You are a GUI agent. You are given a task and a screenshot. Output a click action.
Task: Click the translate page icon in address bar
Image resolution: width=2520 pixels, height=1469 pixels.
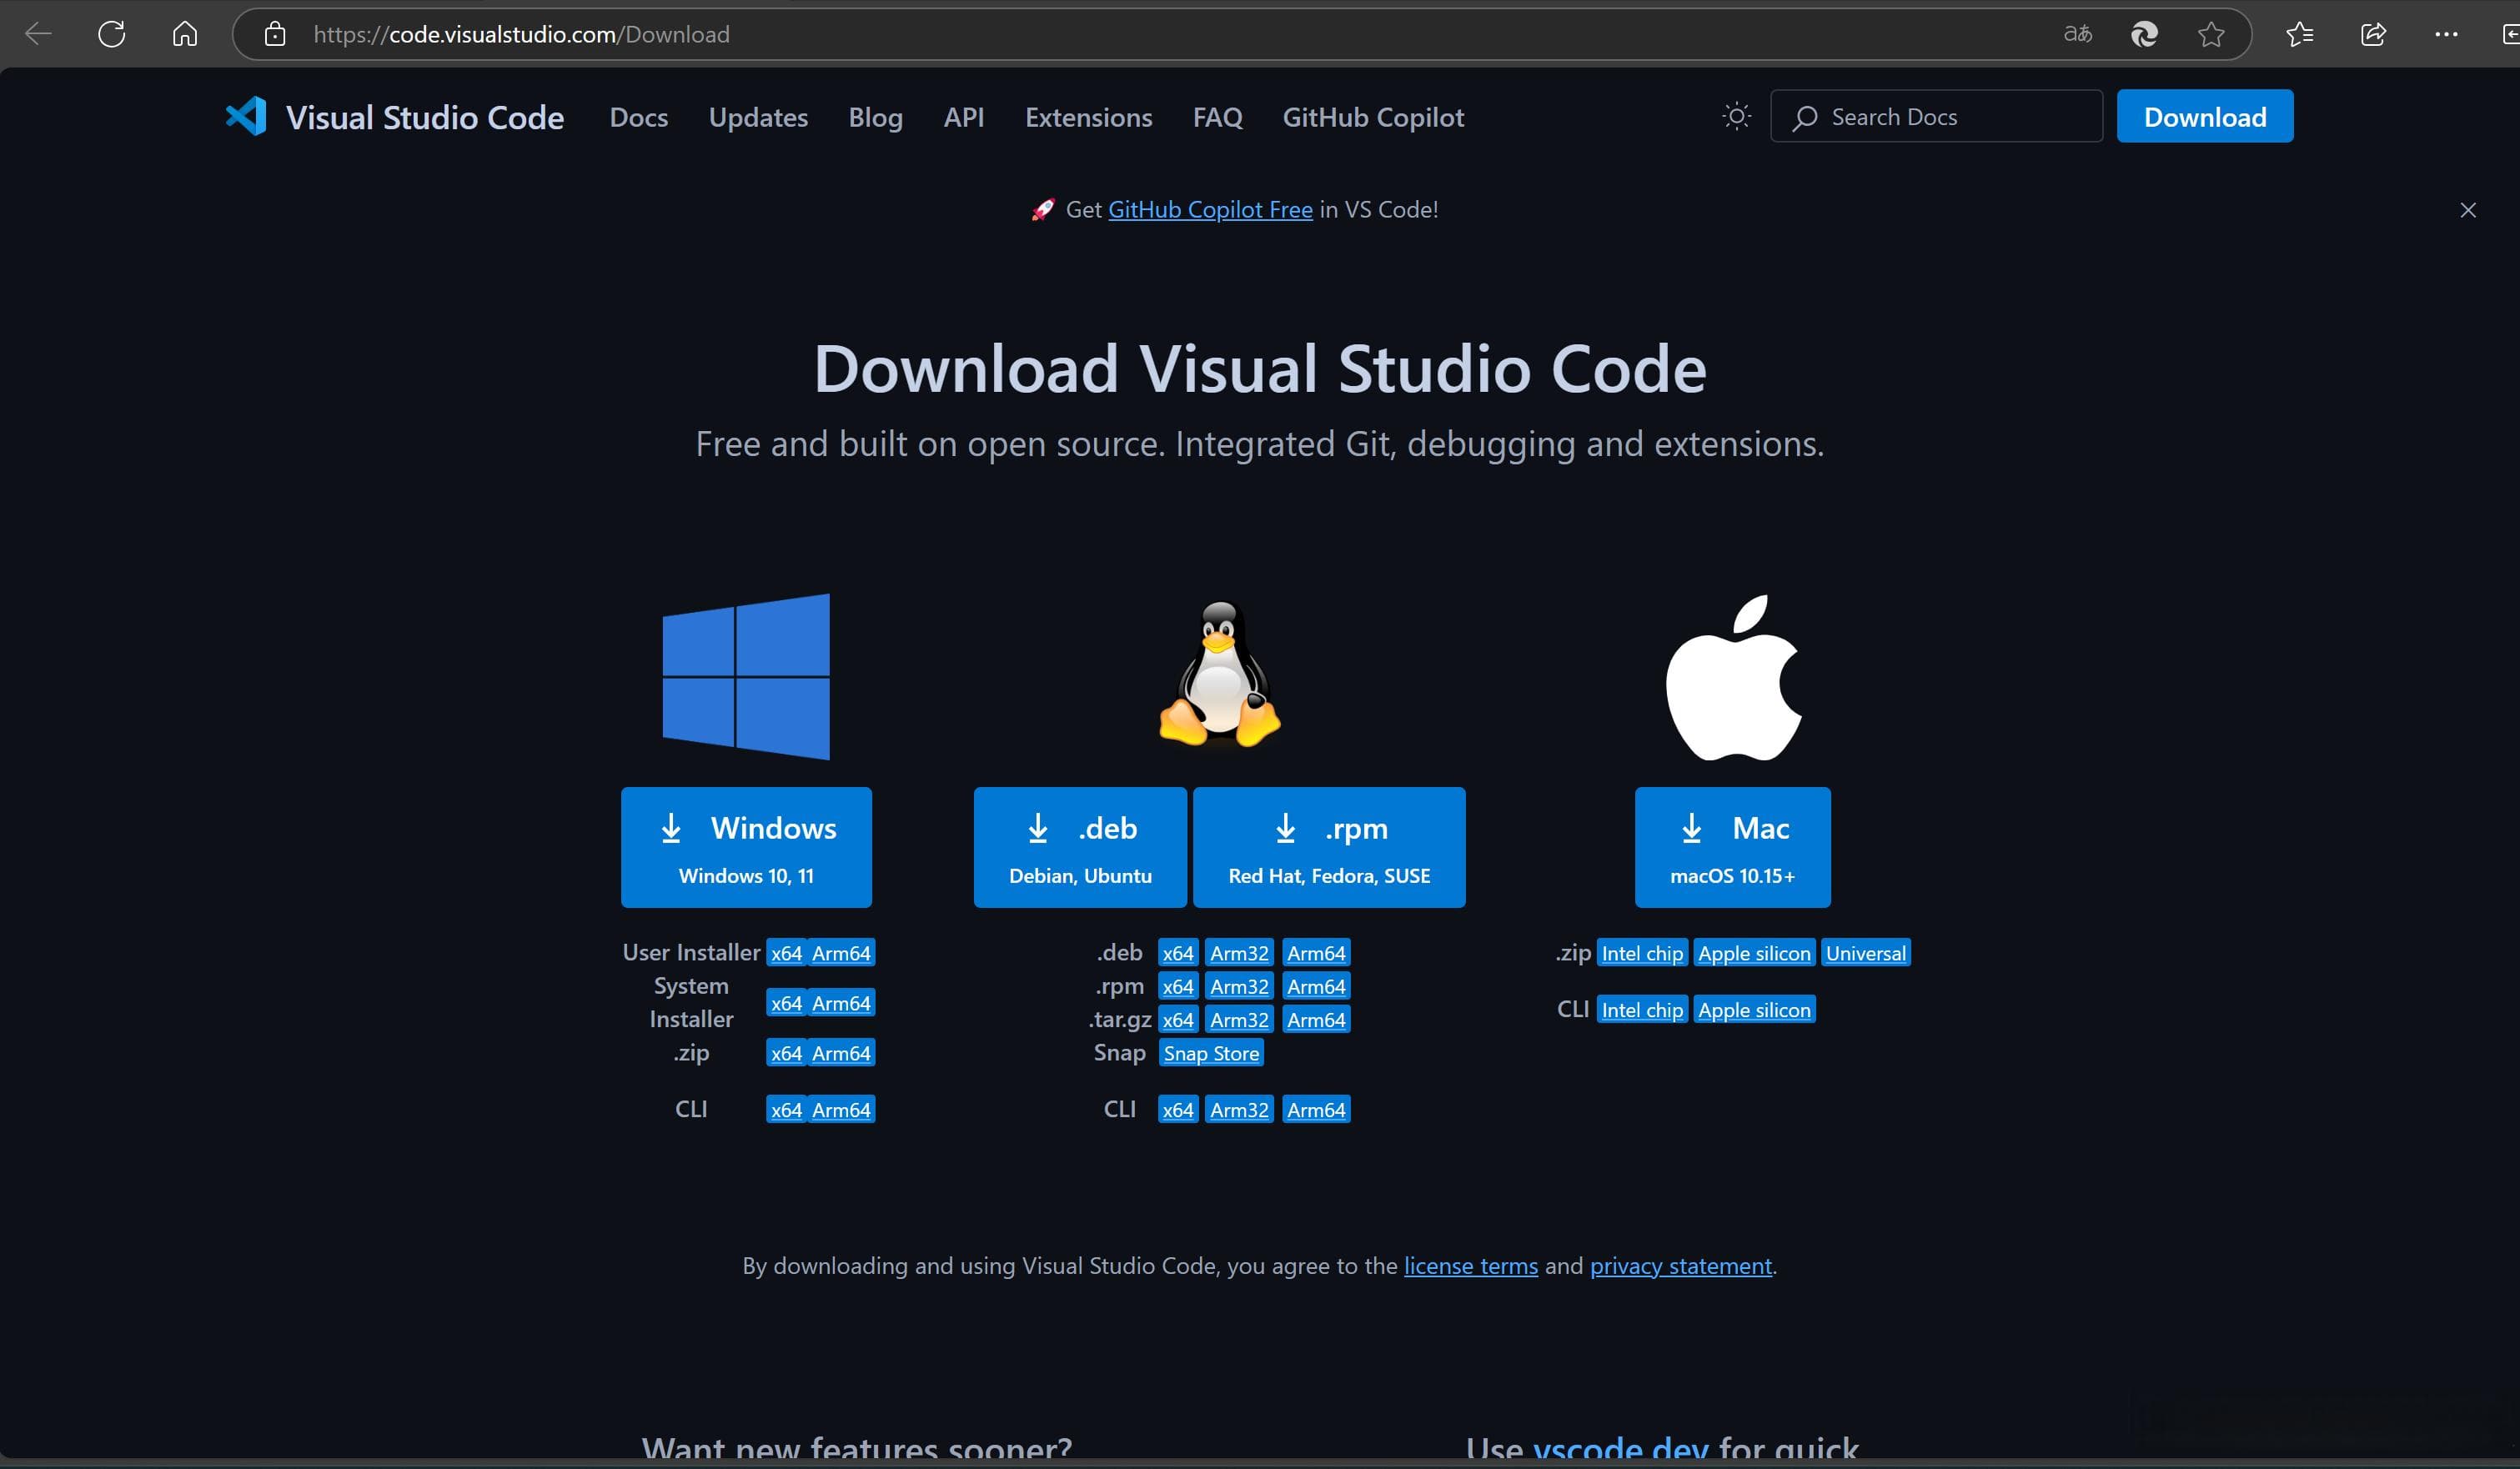coord(2077,34)
